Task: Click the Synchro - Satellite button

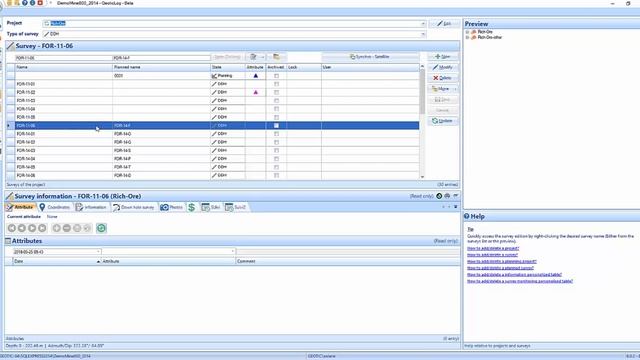Action: click(x=370, y=57)
